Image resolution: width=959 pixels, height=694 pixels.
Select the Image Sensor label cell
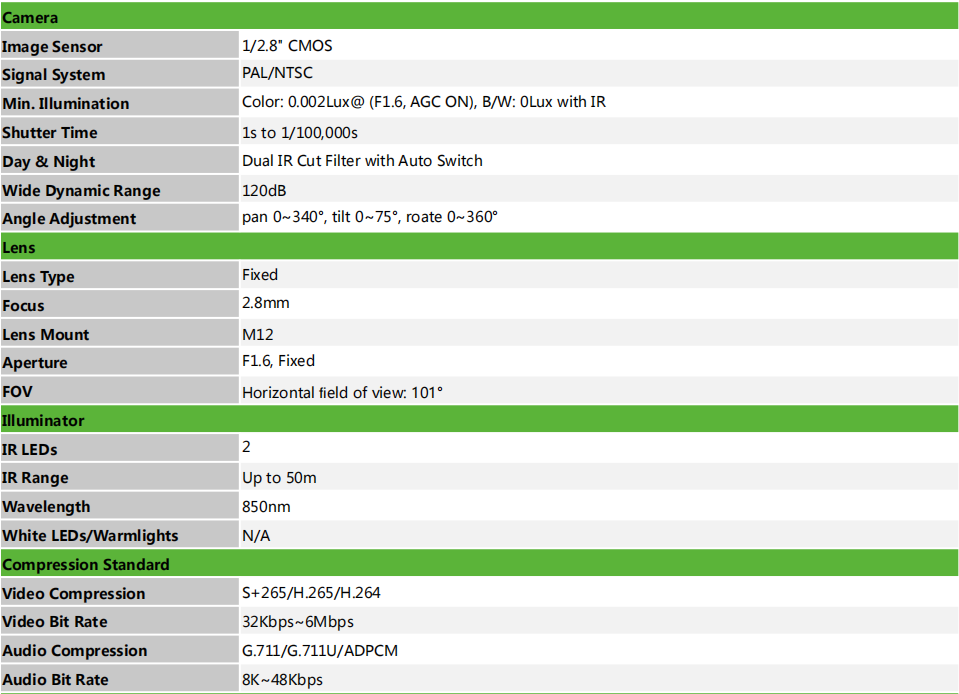point(120,46)
